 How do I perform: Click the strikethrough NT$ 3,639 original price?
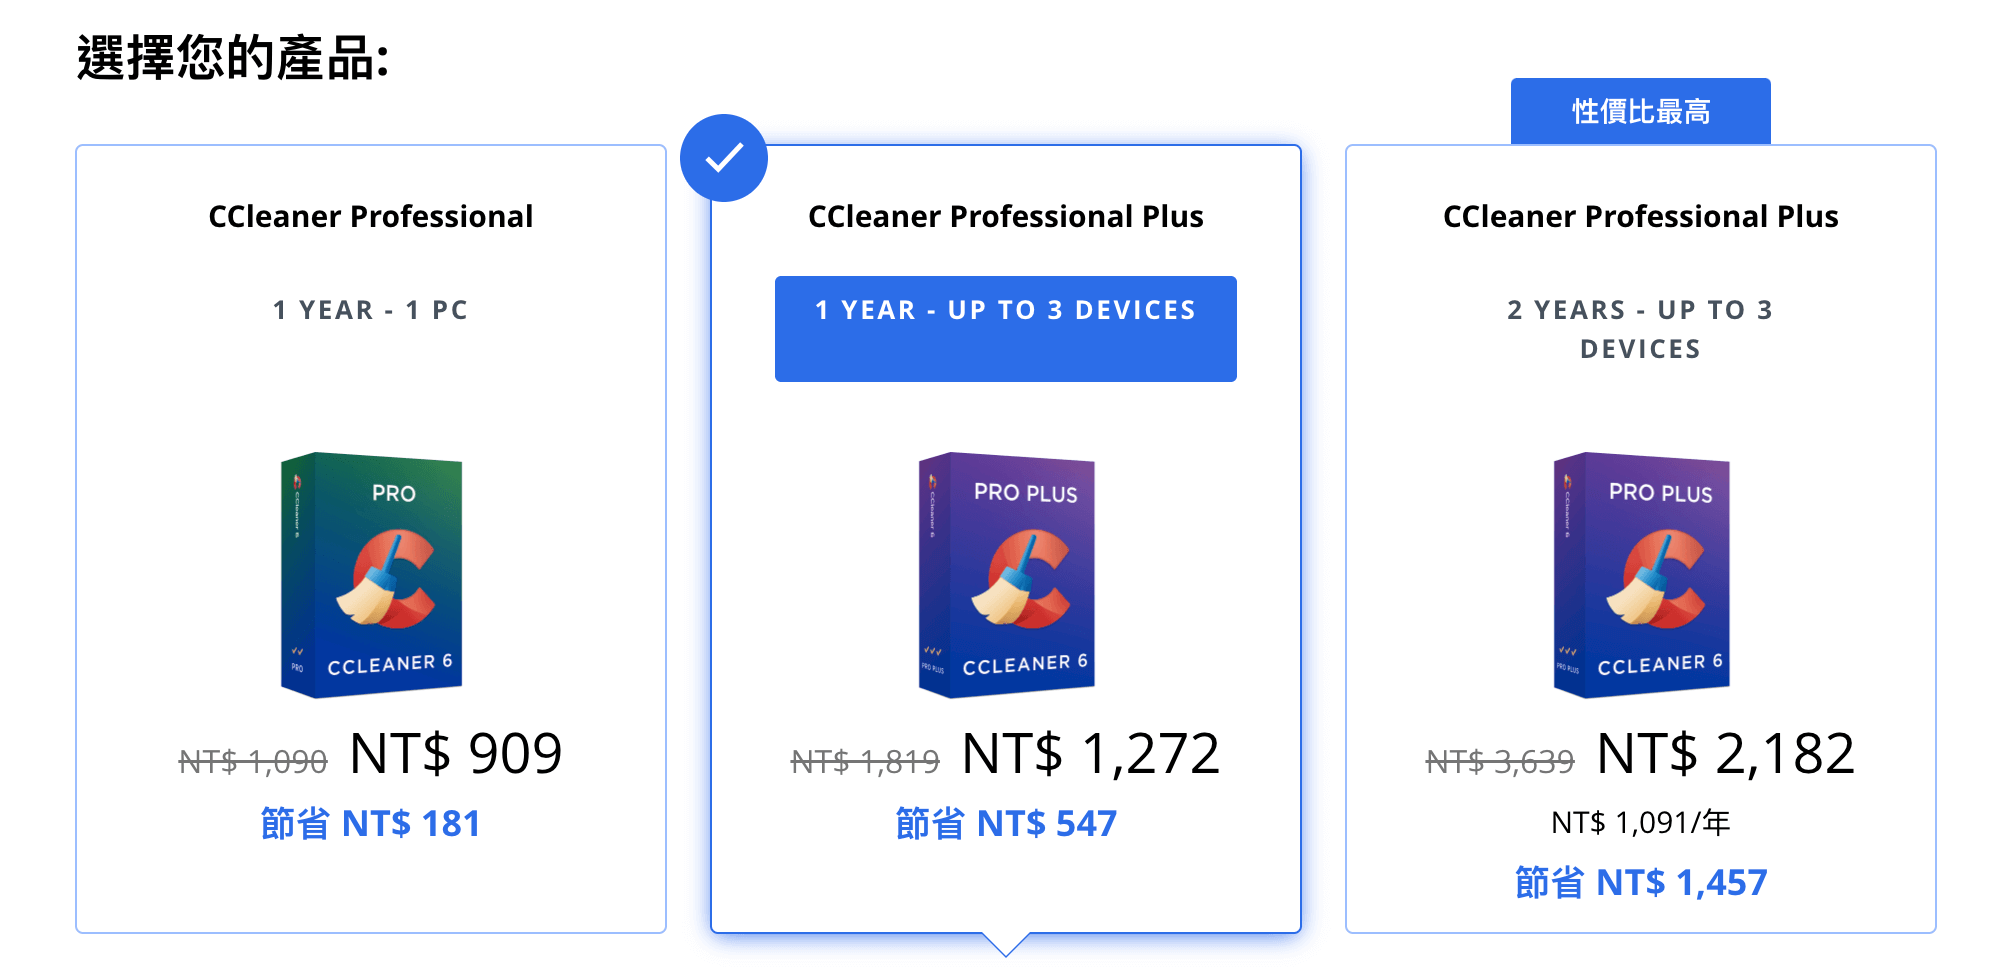pos(1500,762)
